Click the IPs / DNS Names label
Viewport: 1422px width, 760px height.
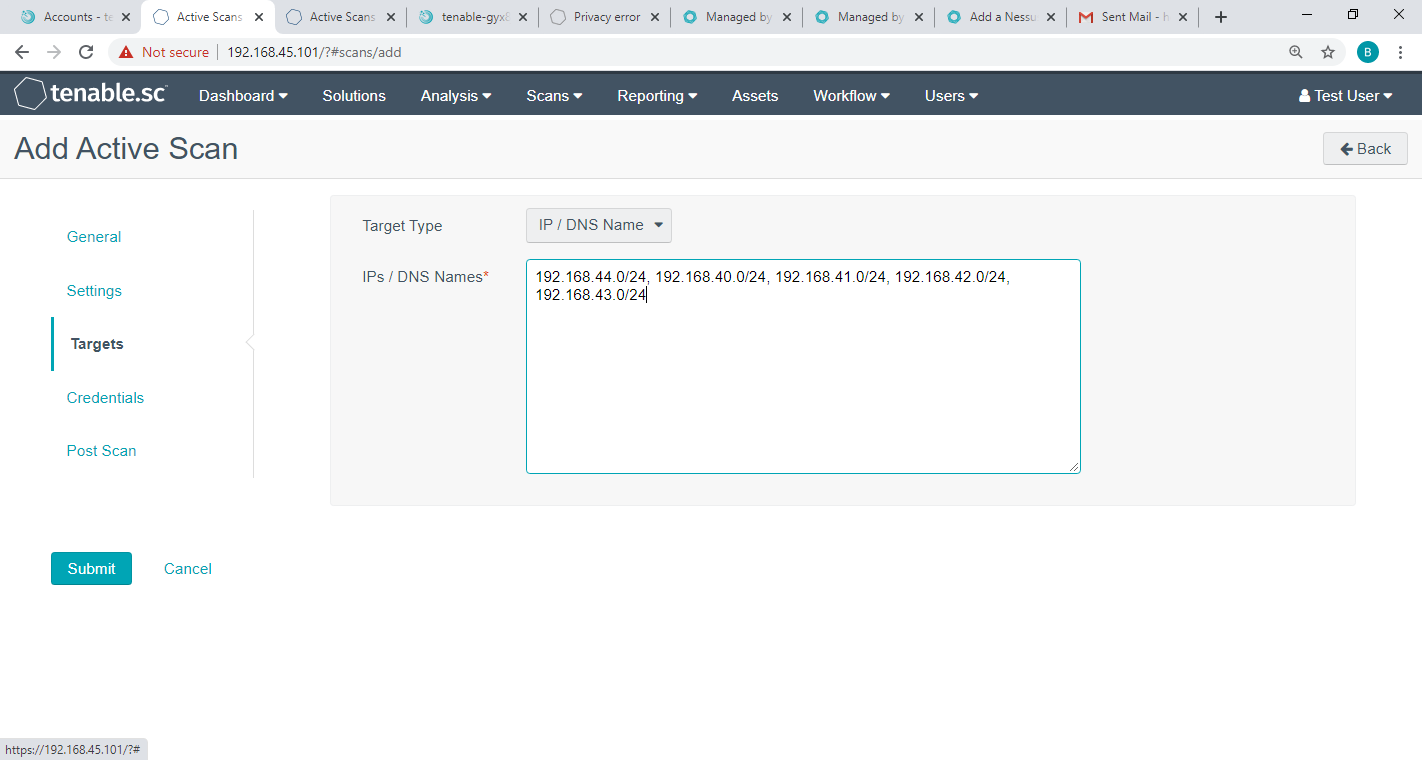tap(425, 277)
